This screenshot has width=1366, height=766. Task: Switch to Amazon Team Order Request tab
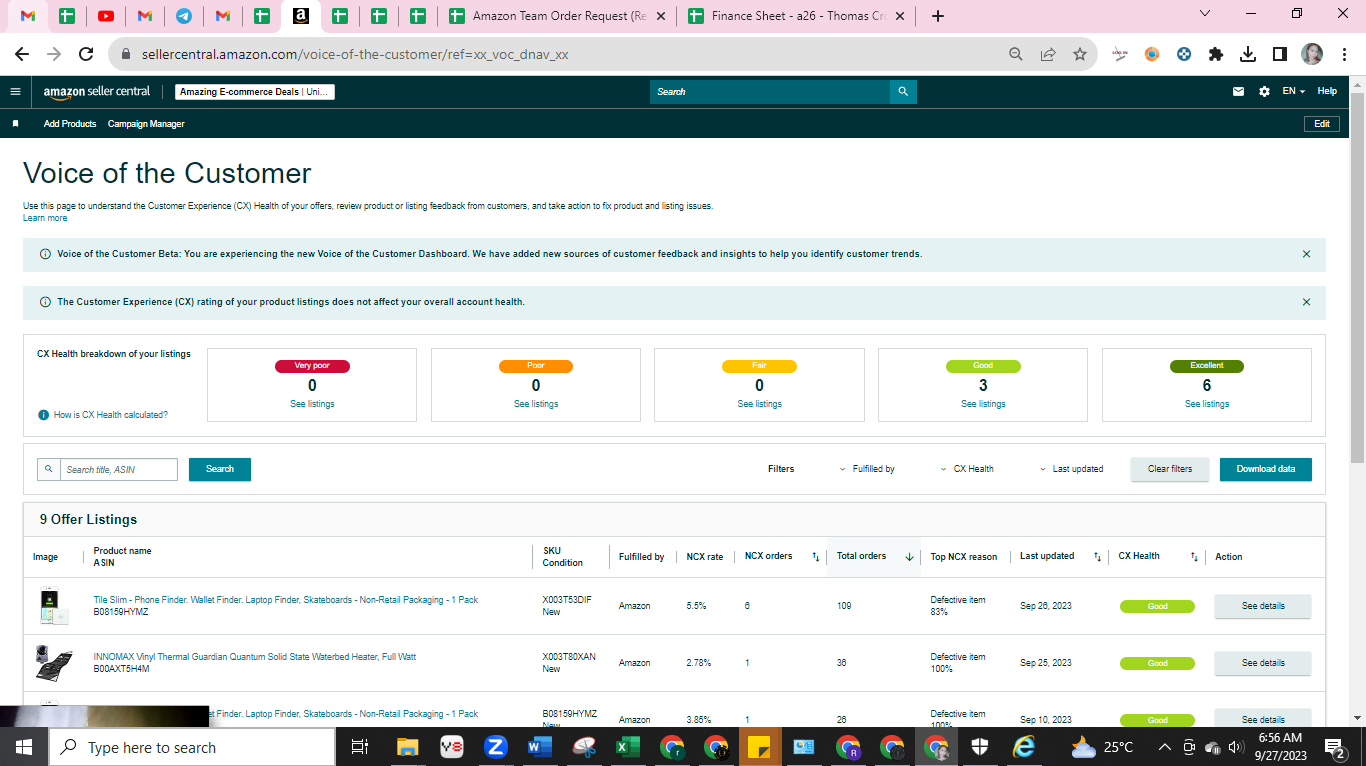point(558,16)
